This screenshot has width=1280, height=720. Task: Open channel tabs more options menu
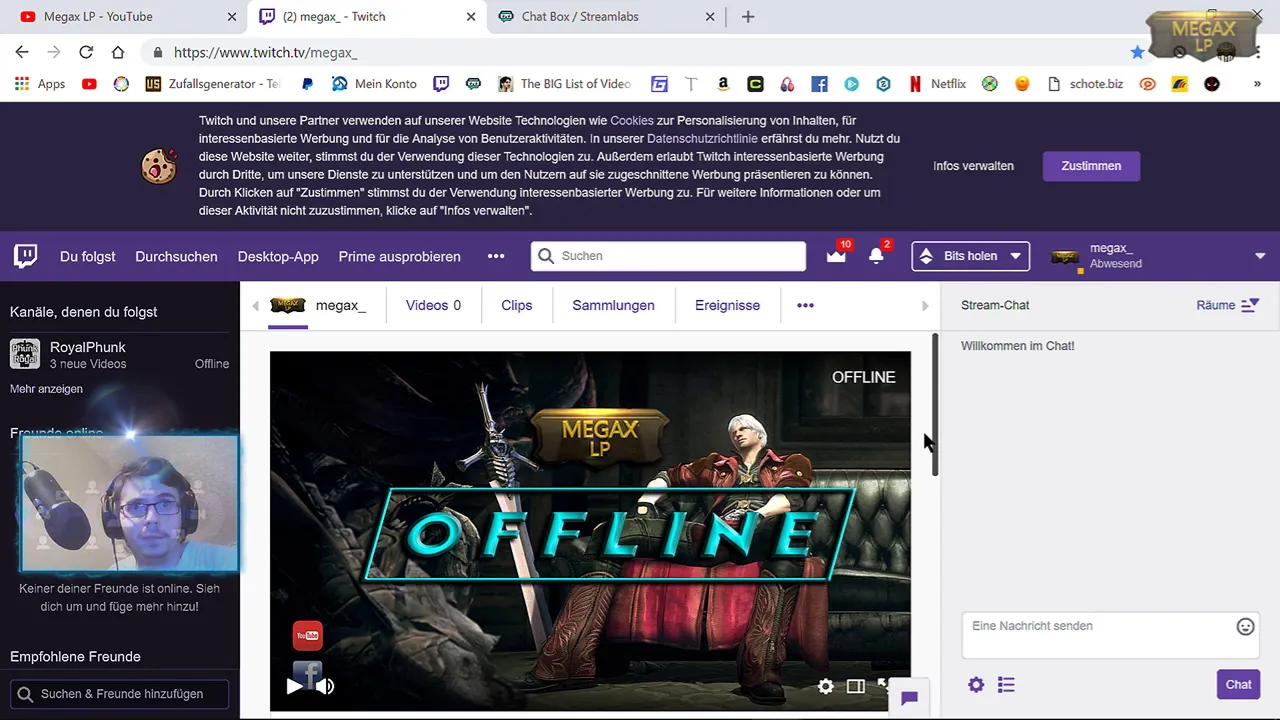pos(805,305)
